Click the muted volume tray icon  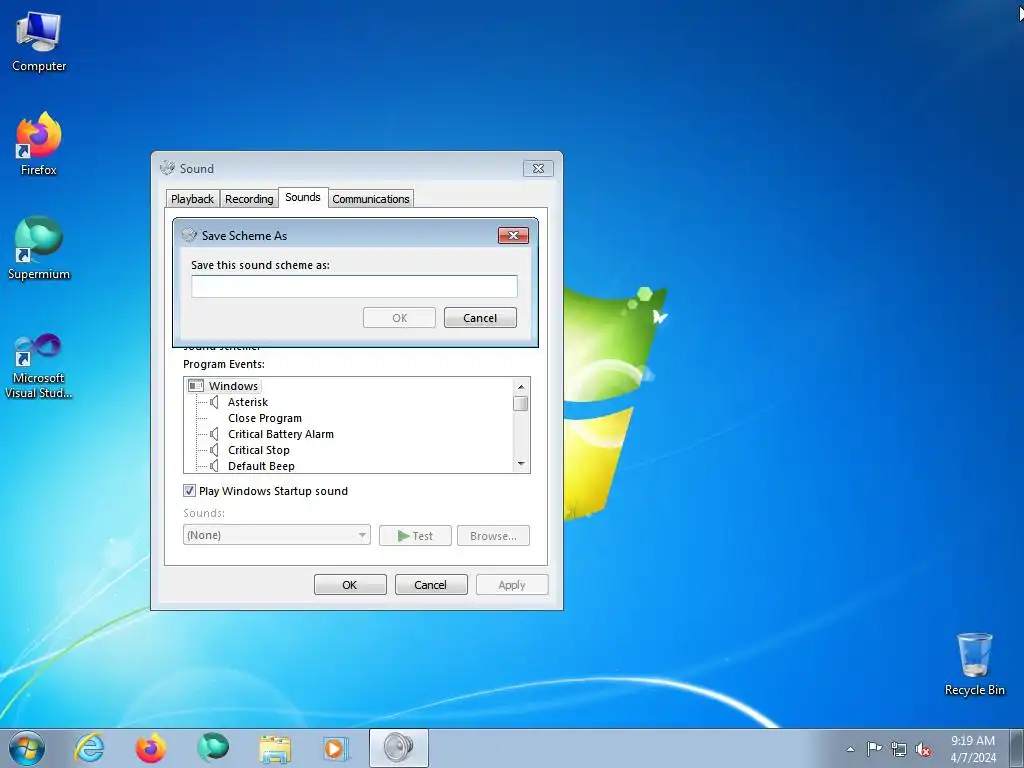[x=923, y=749]
